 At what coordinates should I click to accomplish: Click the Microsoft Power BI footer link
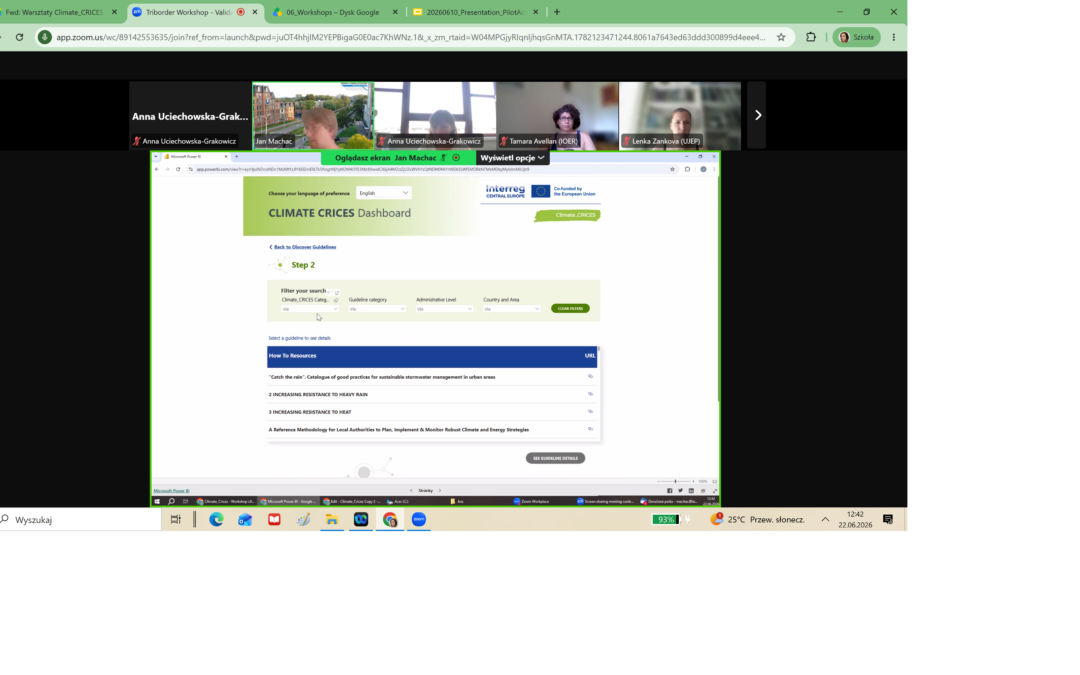click(172, 490)
